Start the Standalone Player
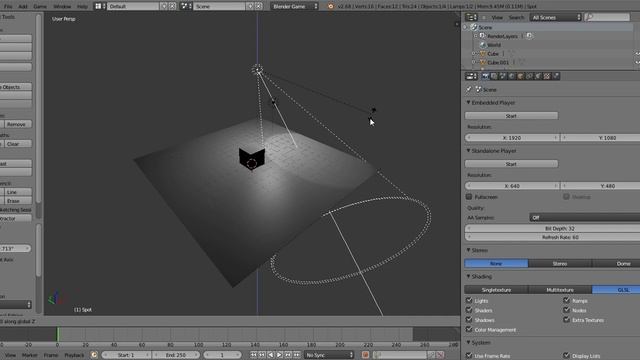 click(x=511, y=164)
